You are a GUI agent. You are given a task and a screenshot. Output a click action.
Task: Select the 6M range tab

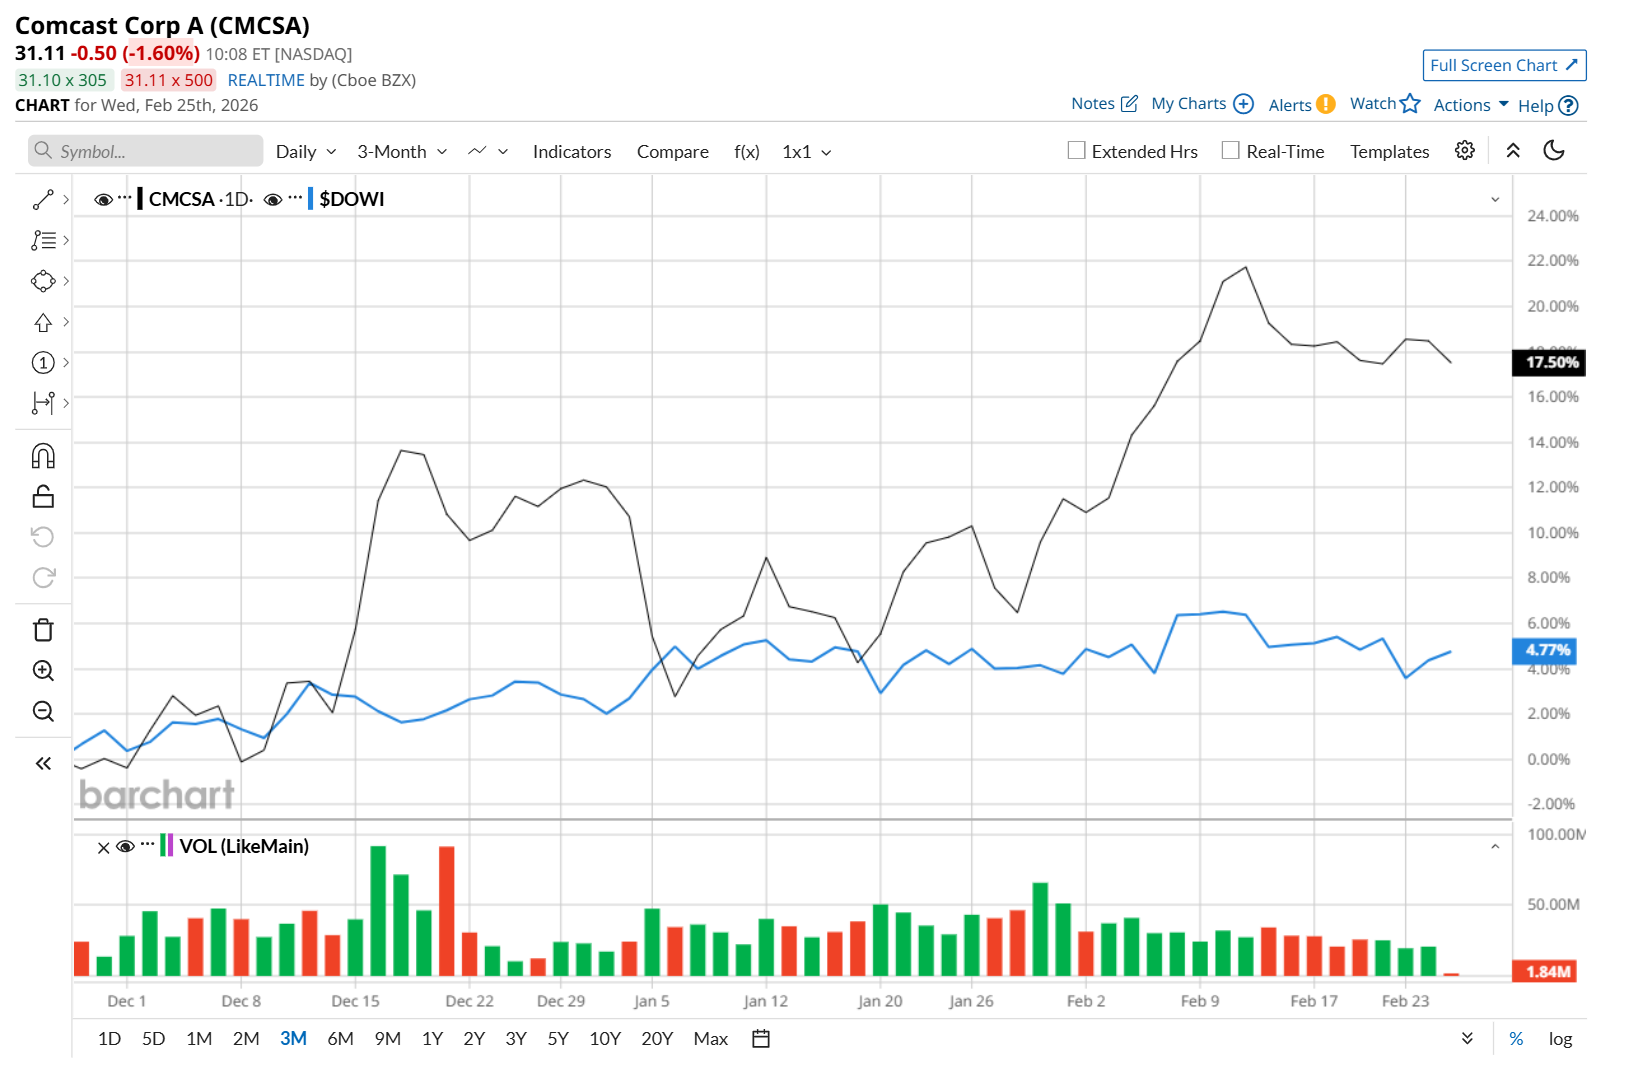click(x=341, y=1039)
